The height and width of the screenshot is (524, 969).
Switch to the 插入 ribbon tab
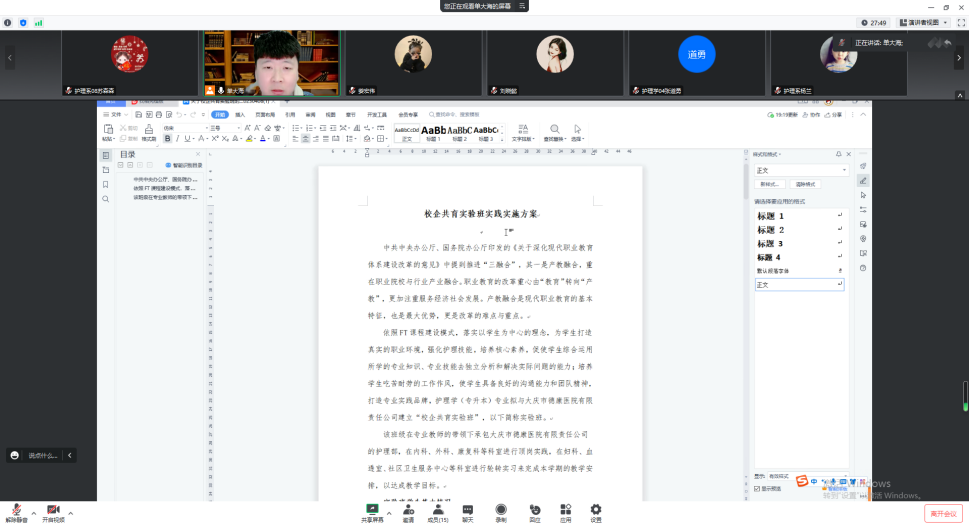(x=240, y=115)
